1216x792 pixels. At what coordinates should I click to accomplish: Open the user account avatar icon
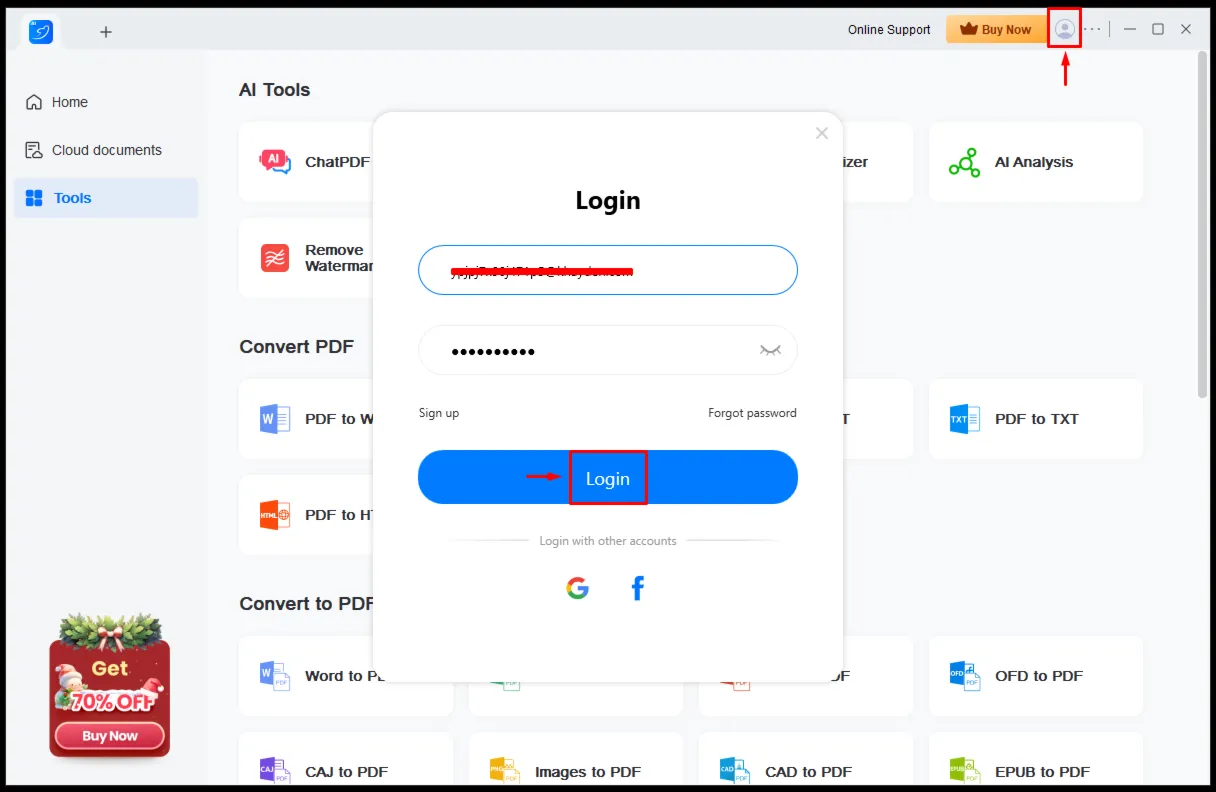pos(1065,29)
